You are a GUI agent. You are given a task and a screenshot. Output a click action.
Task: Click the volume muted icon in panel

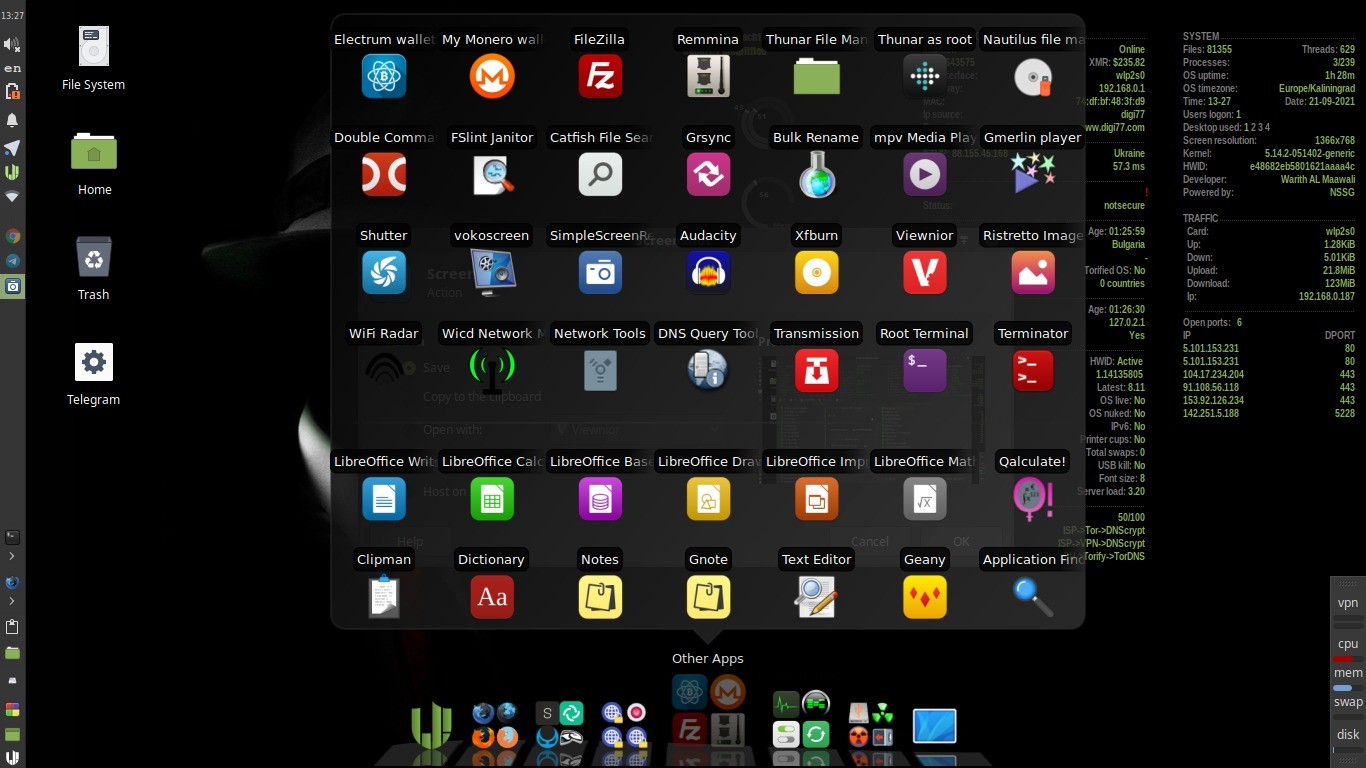tap(12, 44)
